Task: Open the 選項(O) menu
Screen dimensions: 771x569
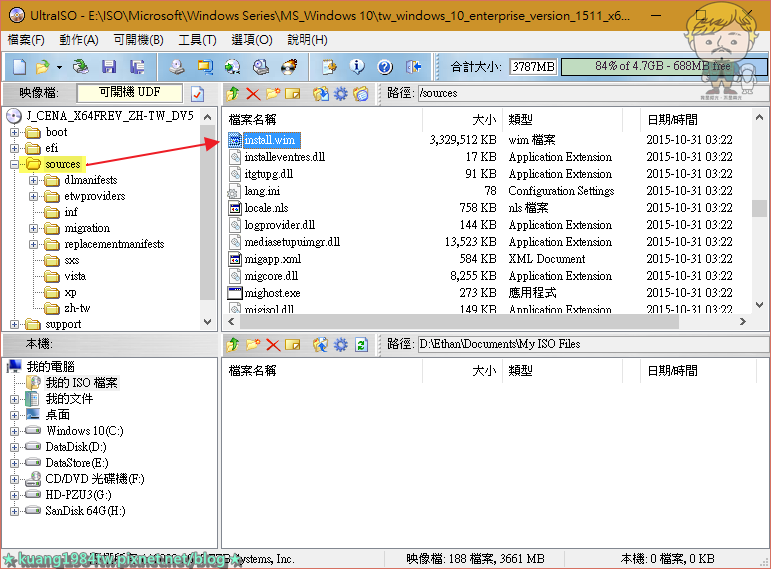Action: [x=251, y=40]
